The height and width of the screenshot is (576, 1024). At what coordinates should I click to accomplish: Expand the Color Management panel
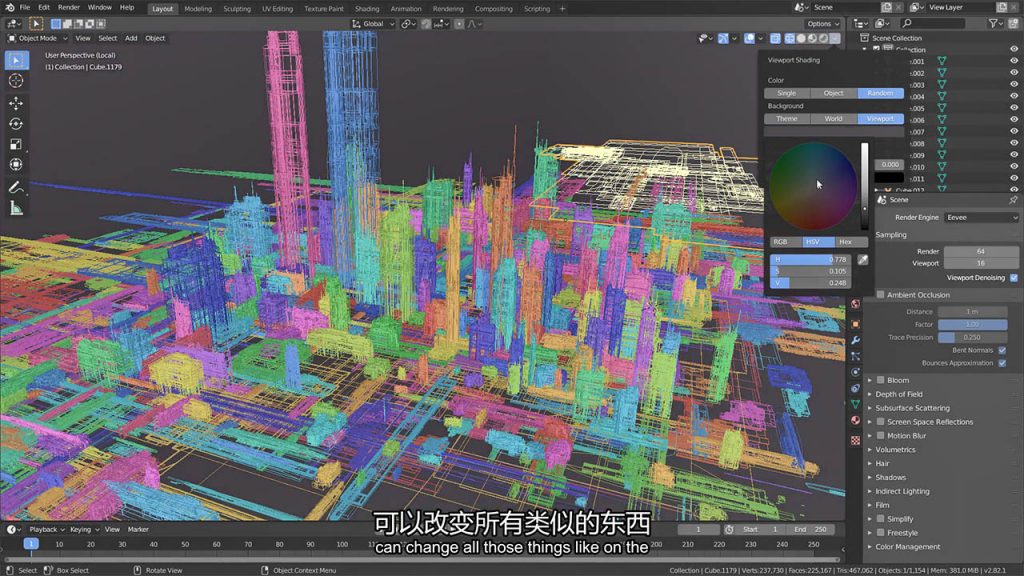tap(907, 547)
